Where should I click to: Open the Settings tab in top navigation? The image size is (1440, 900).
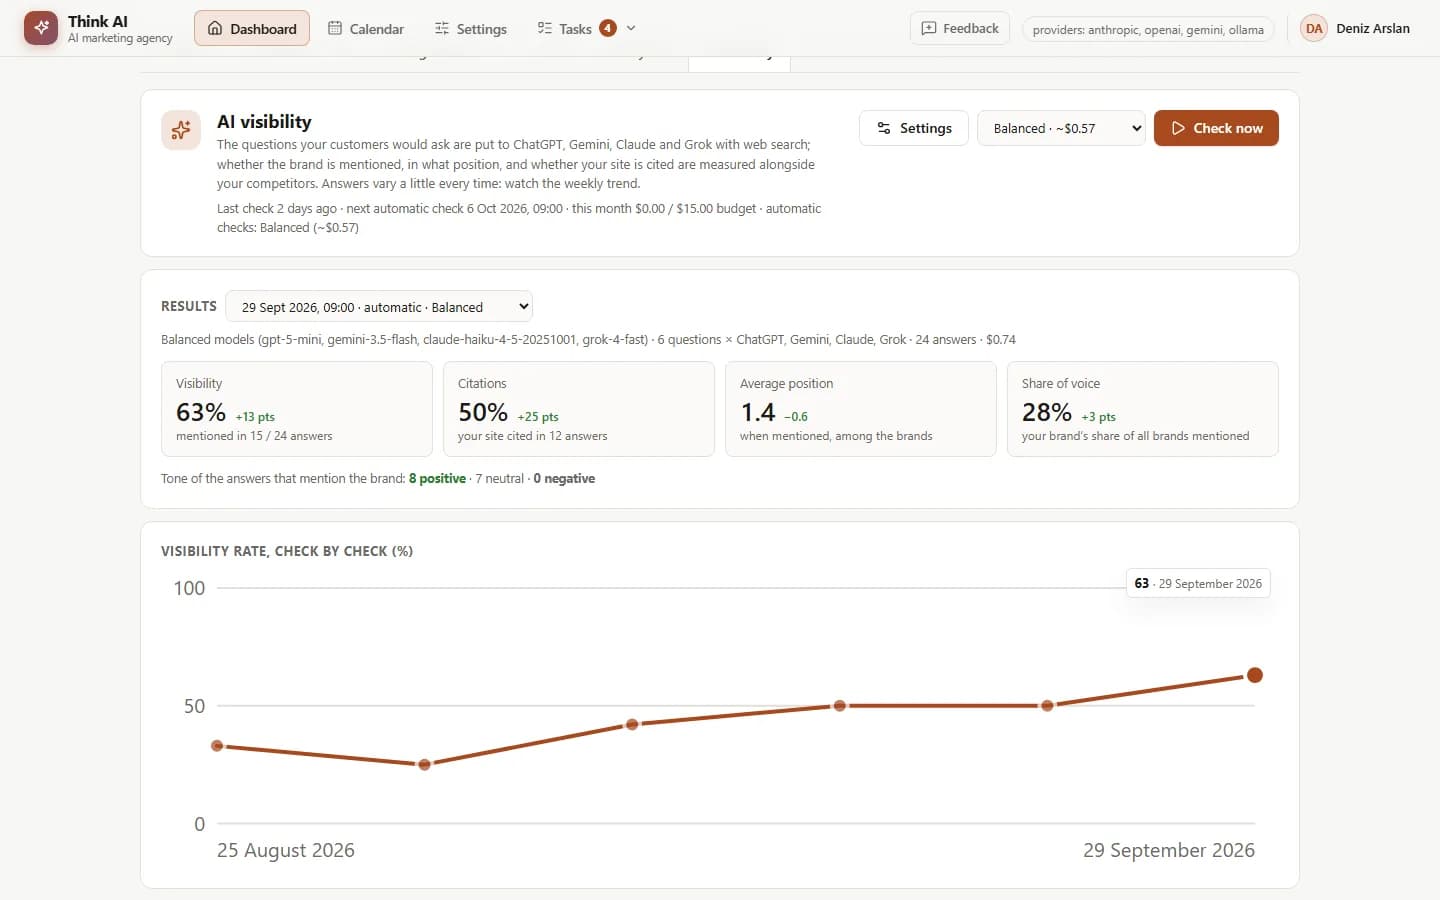471,28
